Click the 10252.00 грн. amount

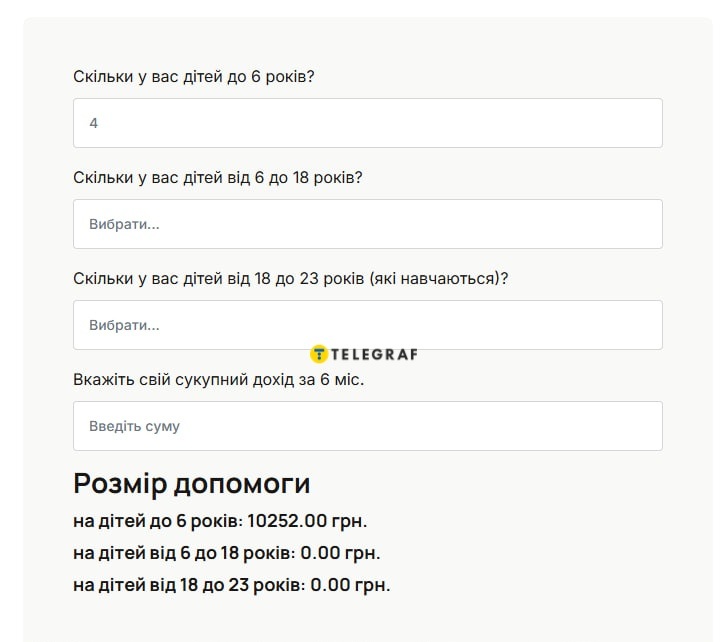pos(307,521)
